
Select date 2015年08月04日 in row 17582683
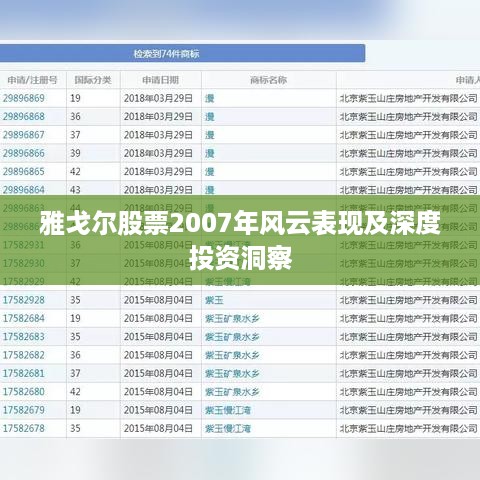coord(158,337)
